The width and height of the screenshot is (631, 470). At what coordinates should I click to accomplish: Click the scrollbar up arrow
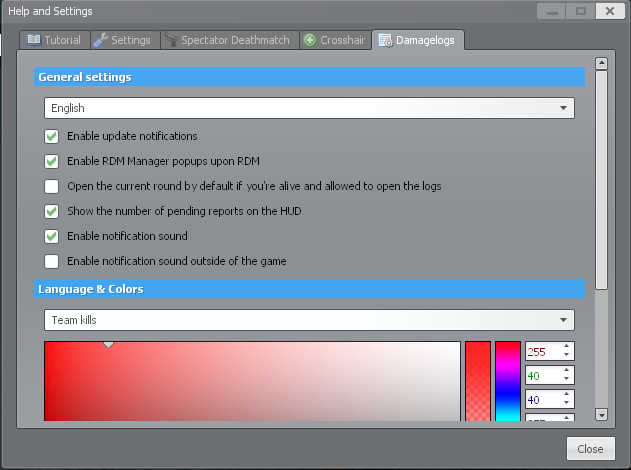pyautogui.click(x=601, y=63)
